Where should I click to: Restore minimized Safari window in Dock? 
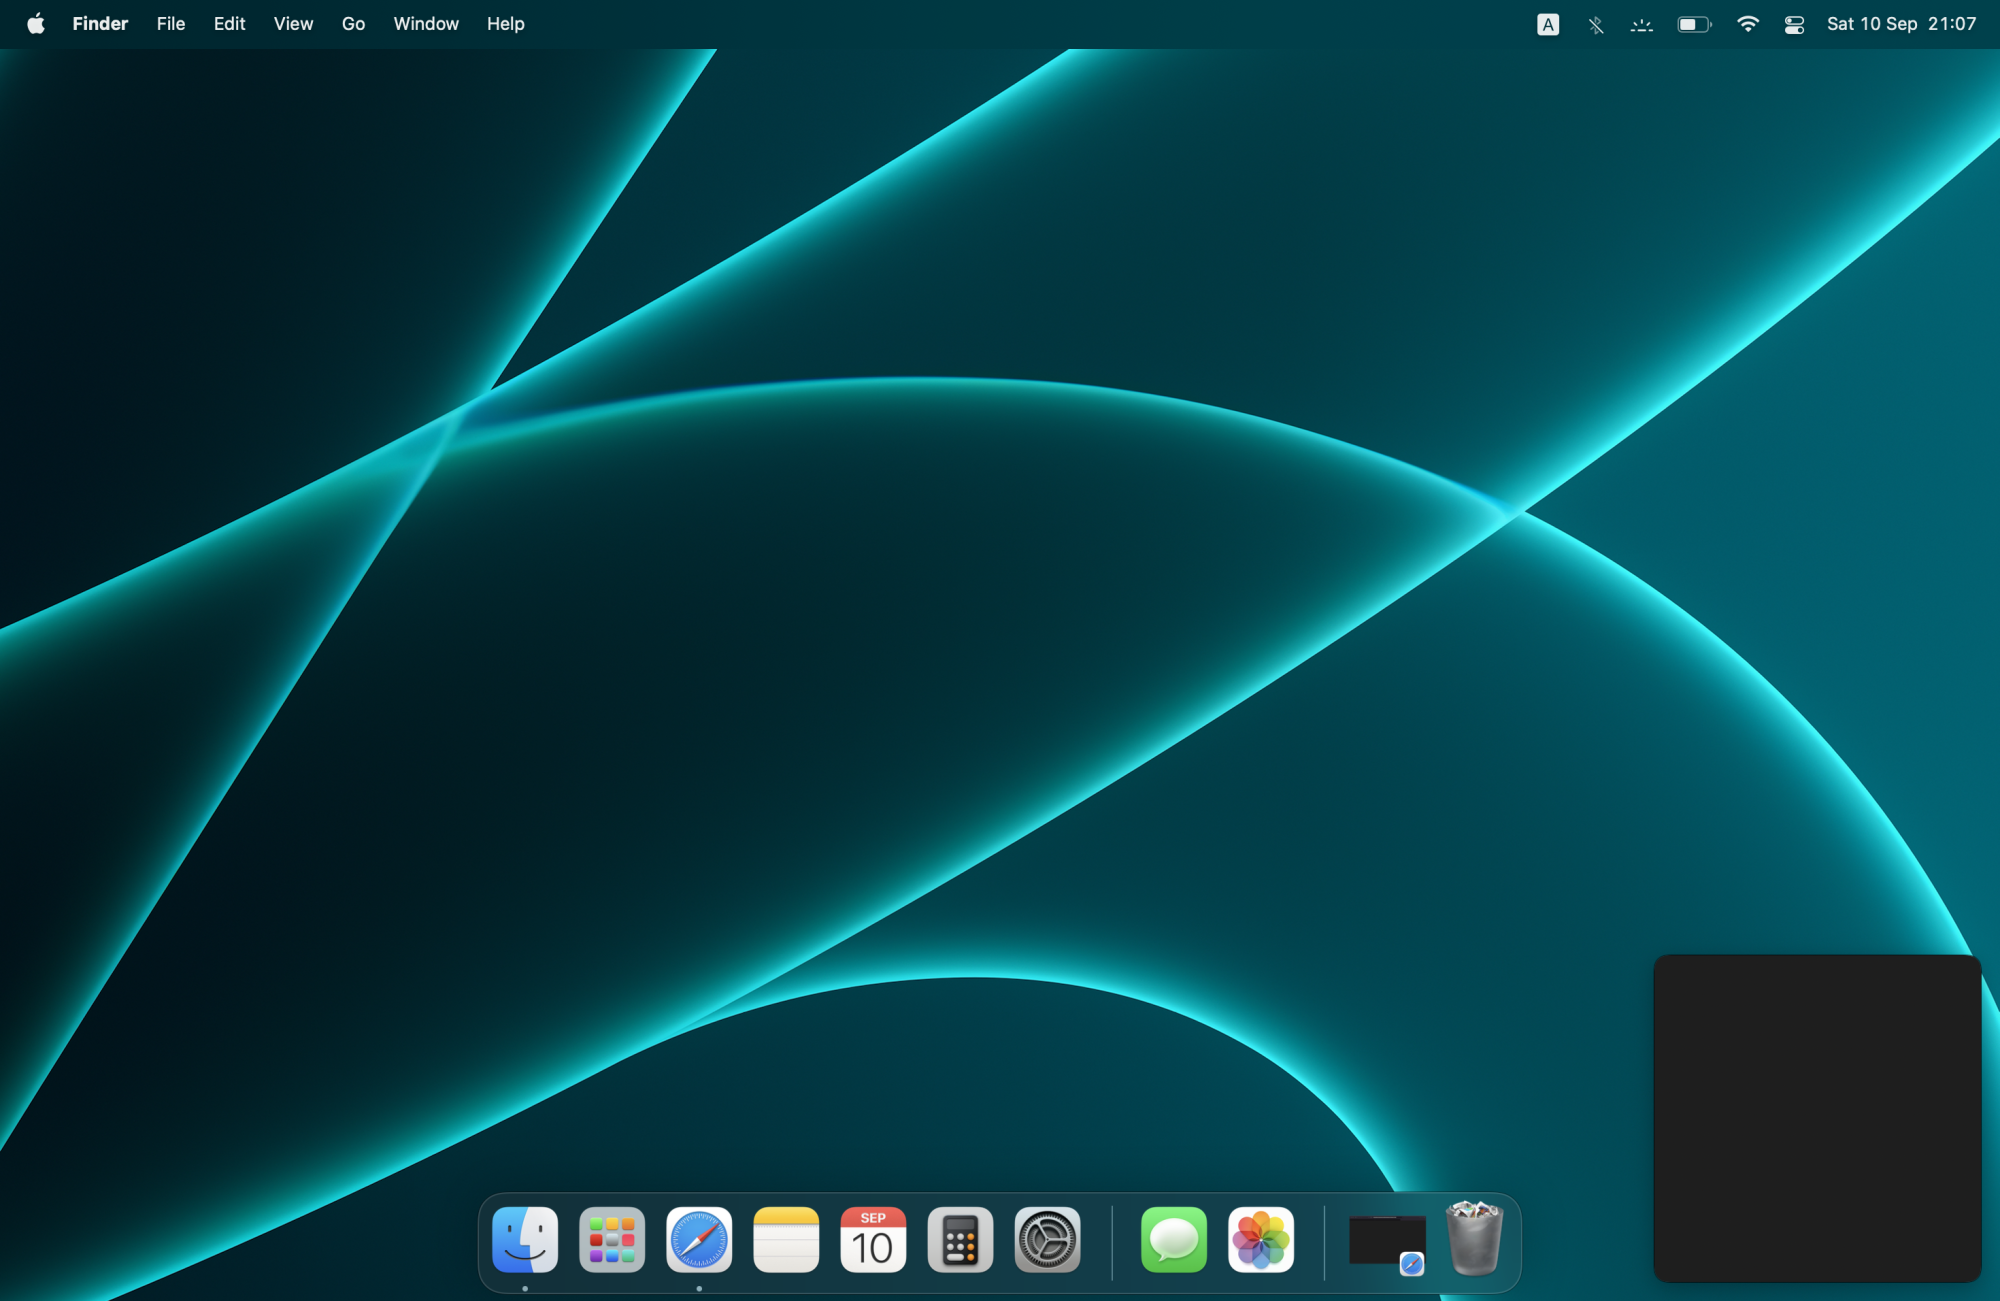(x=1387, y=1242)
